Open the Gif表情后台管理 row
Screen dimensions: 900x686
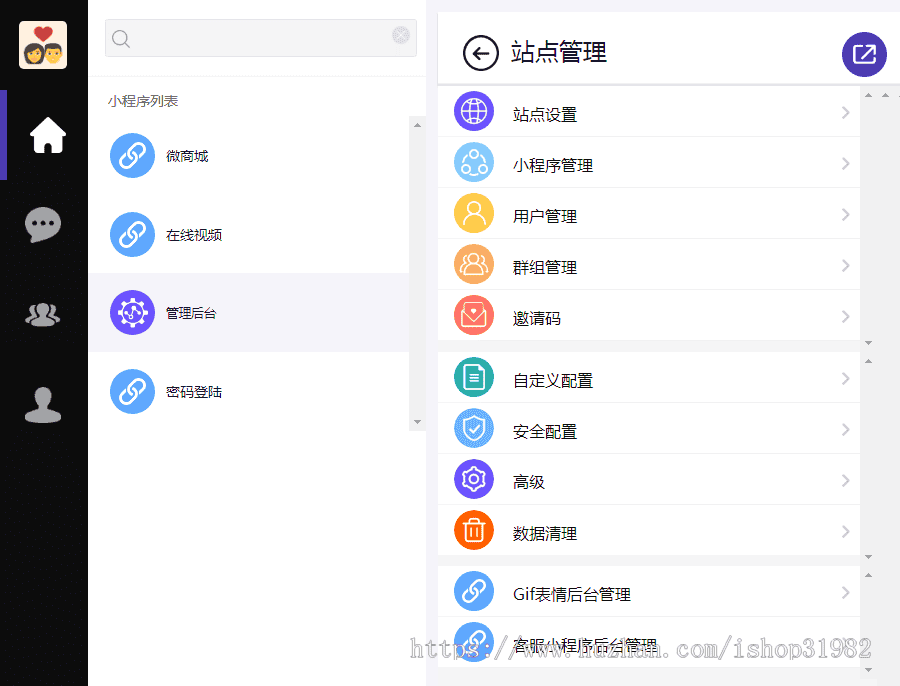click(x=649, y=591)
